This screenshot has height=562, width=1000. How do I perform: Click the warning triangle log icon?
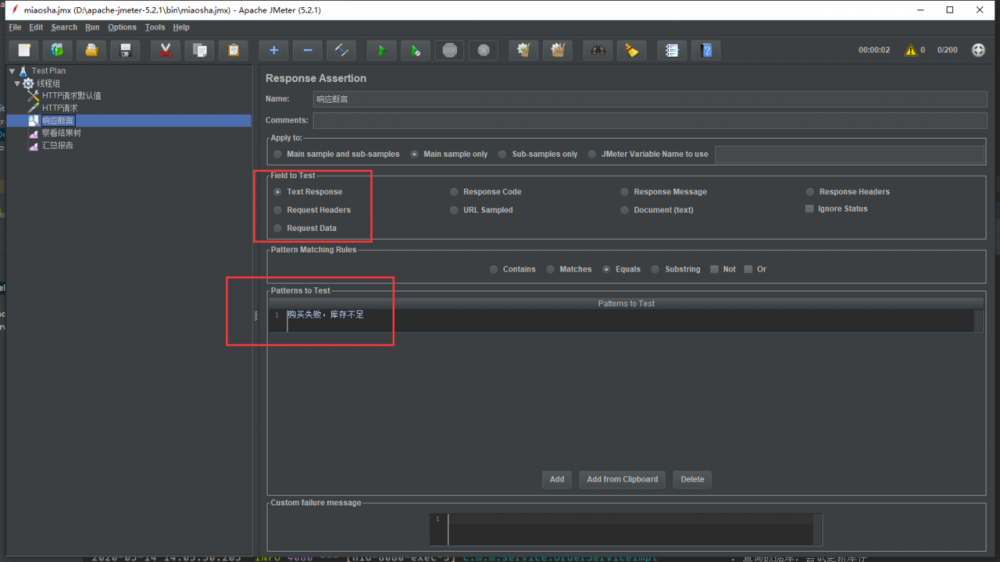(910, 50)
